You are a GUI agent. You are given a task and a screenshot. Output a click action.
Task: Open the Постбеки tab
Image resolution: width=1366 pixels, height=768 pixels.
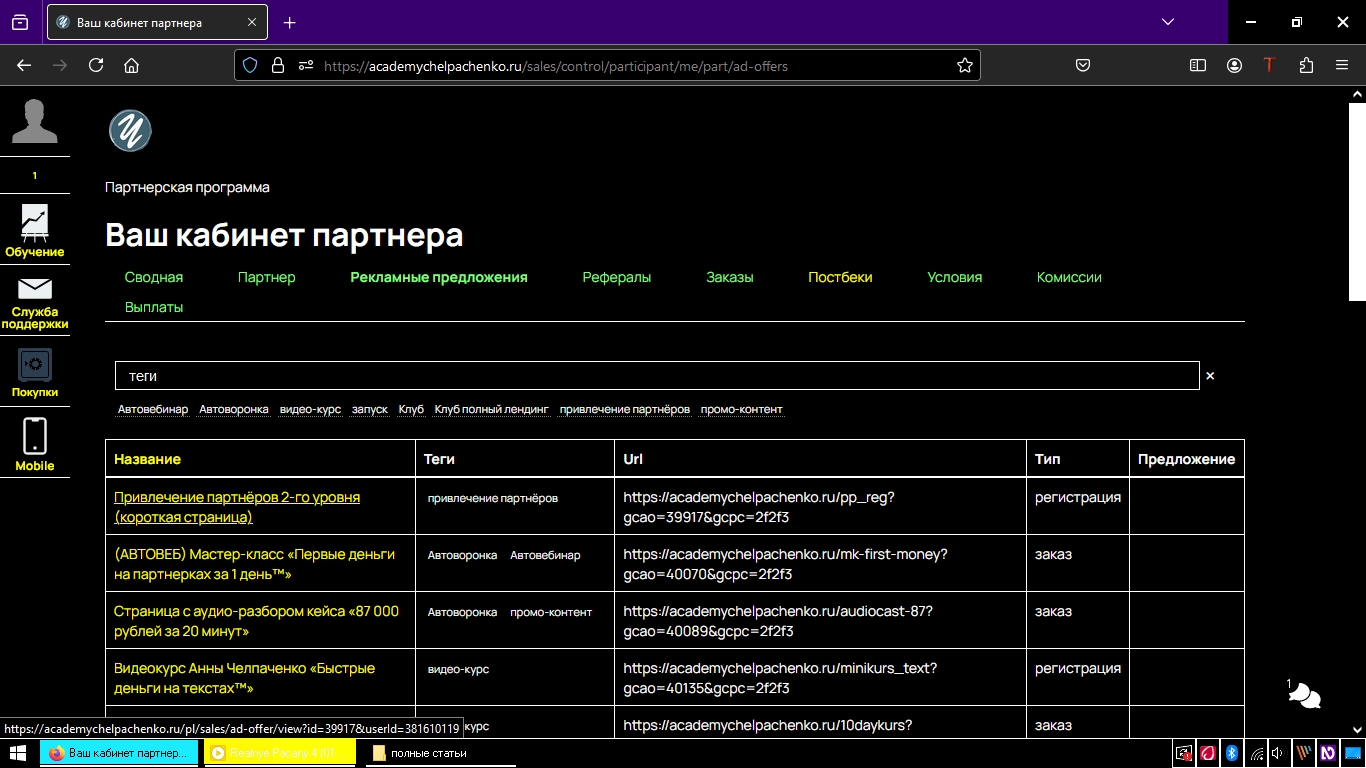pos(840,277)
